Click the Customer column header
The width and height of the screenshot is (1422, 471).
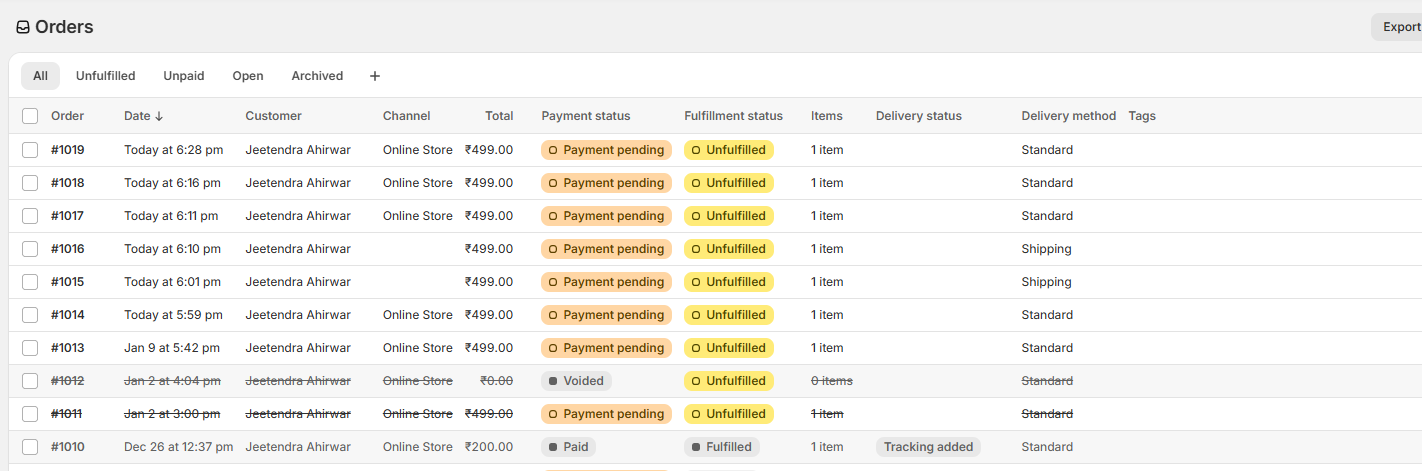pyautogui.click(x=273, y=116)
